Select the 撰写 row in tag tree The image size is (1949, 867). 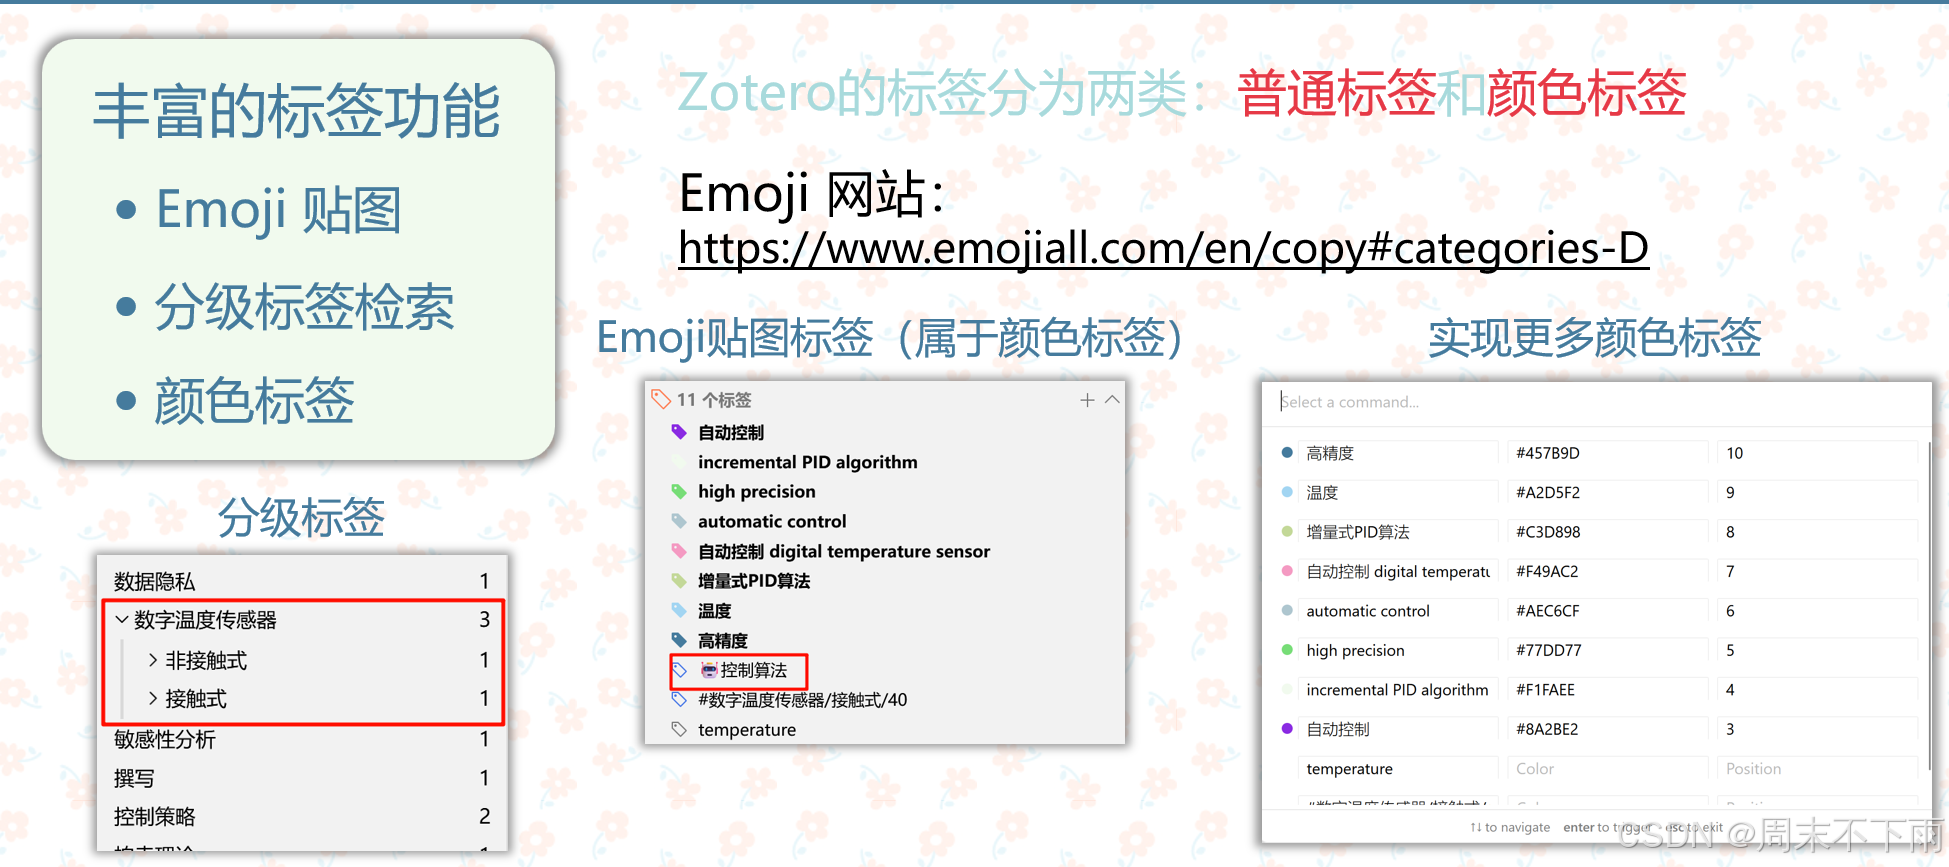tap(302, 778)
